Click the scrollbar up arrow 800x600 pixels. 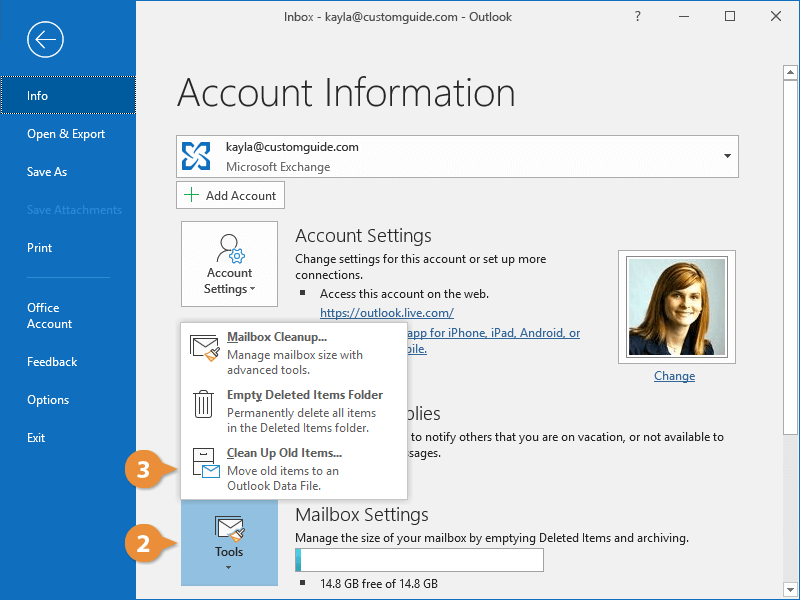[790, 72]
